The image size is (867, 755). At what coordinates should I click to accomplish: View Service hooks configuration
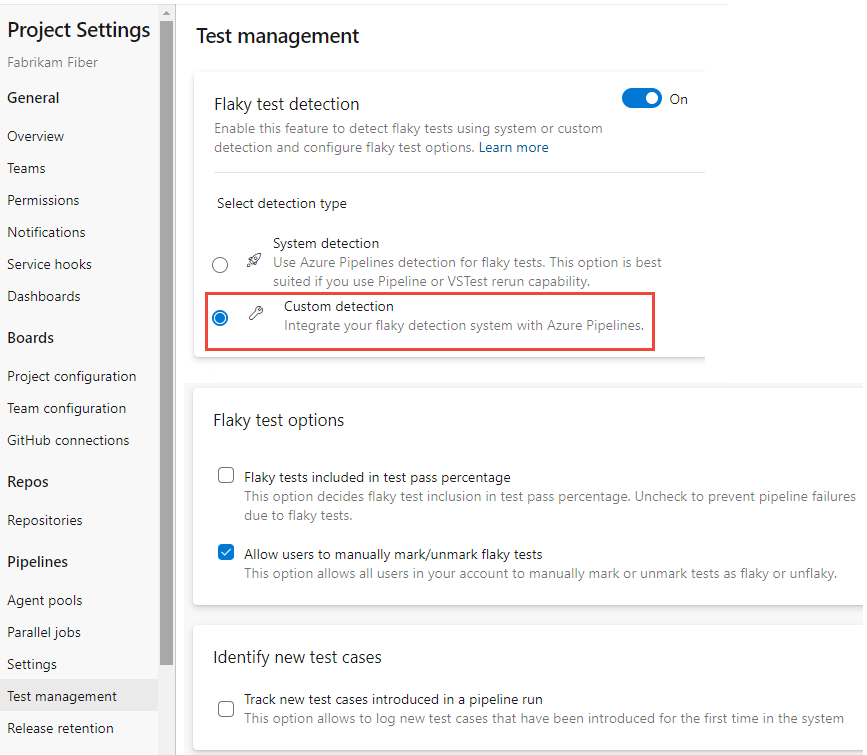49,264
